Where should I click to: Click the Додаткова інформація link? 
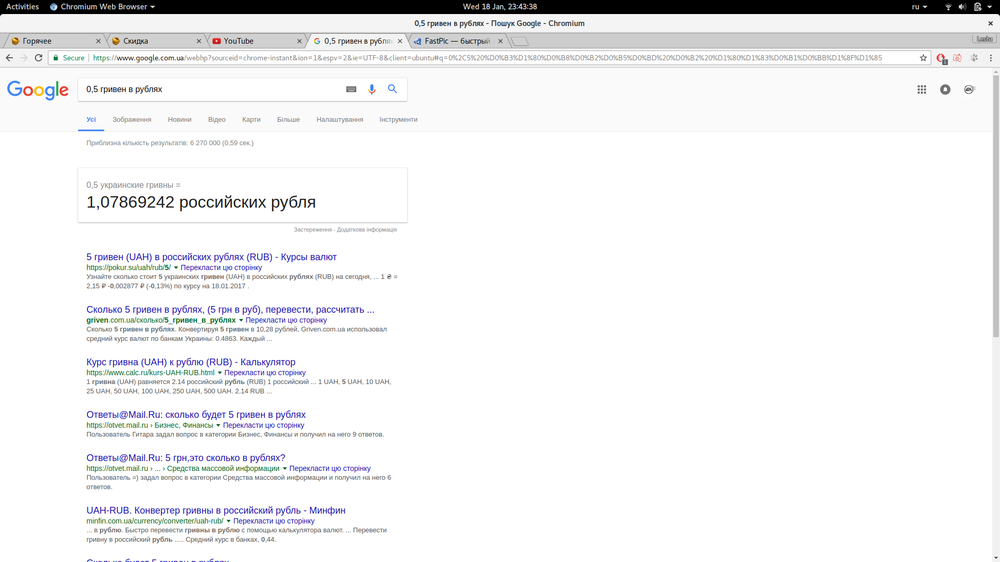367,230
